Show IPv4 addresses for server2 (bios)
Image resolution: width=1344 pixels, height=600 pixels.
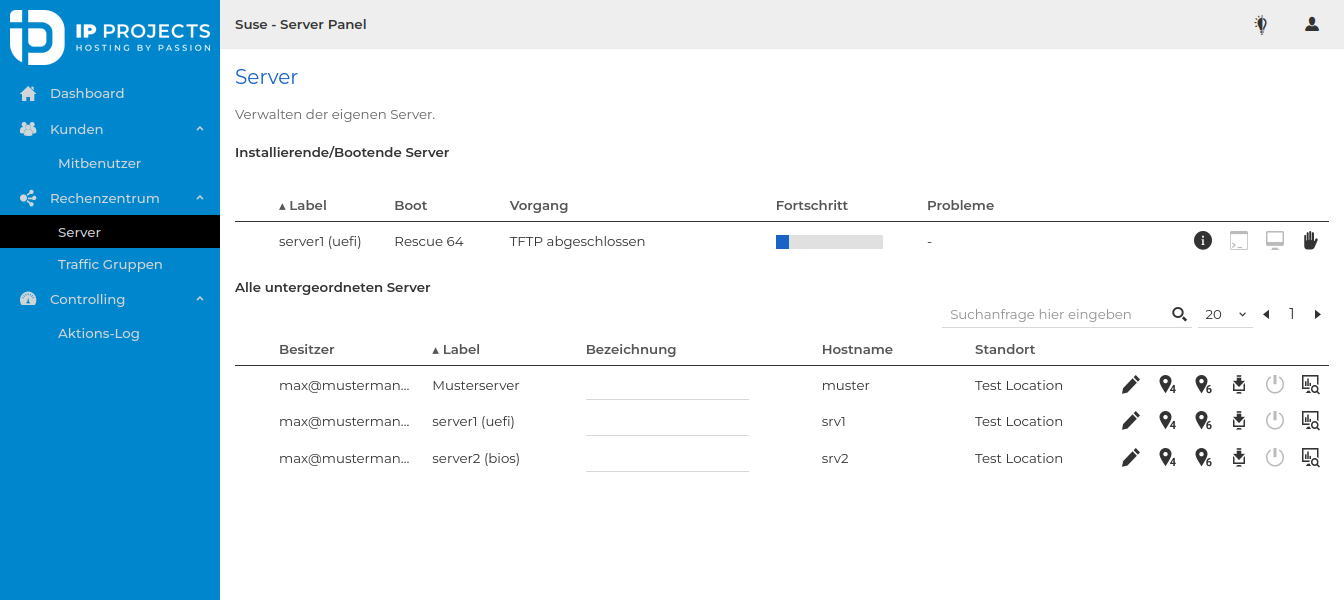tap(1167, 457)
